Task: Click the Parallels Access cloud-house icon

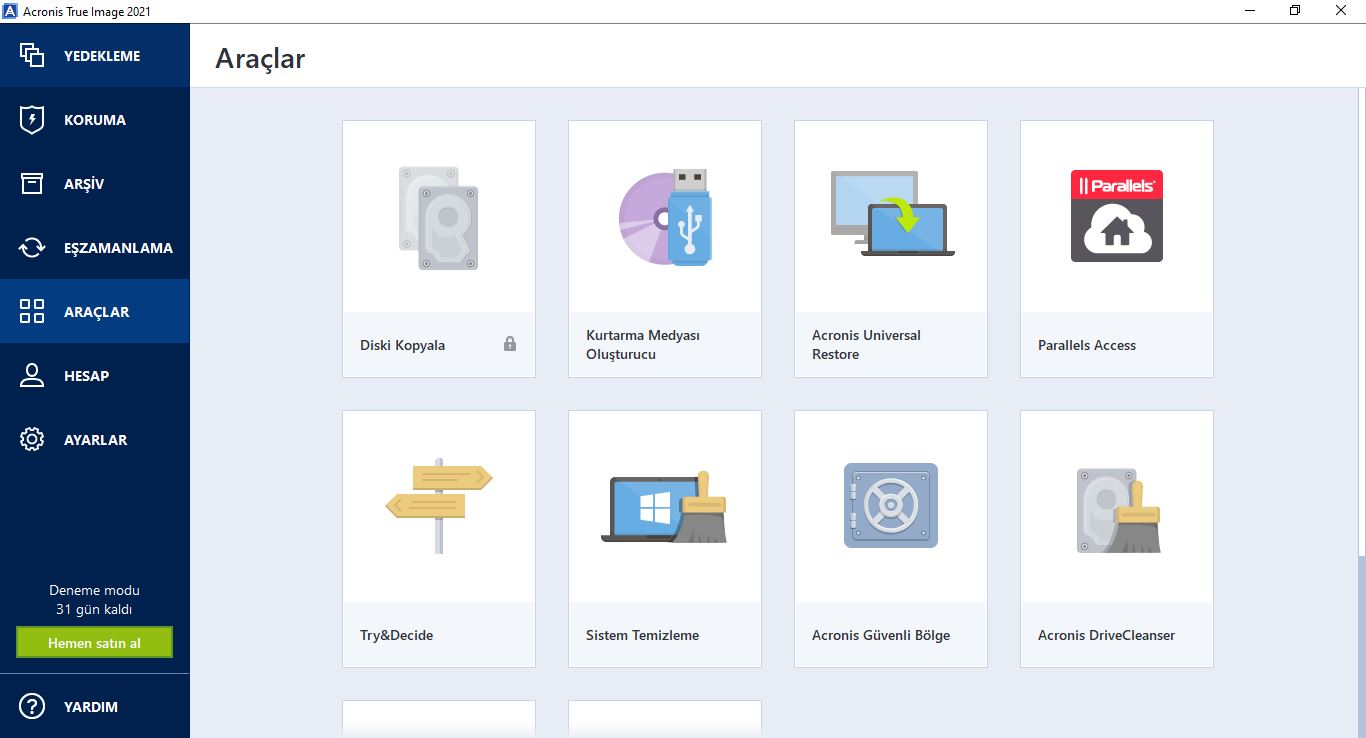Action: tap(1116, 216)
